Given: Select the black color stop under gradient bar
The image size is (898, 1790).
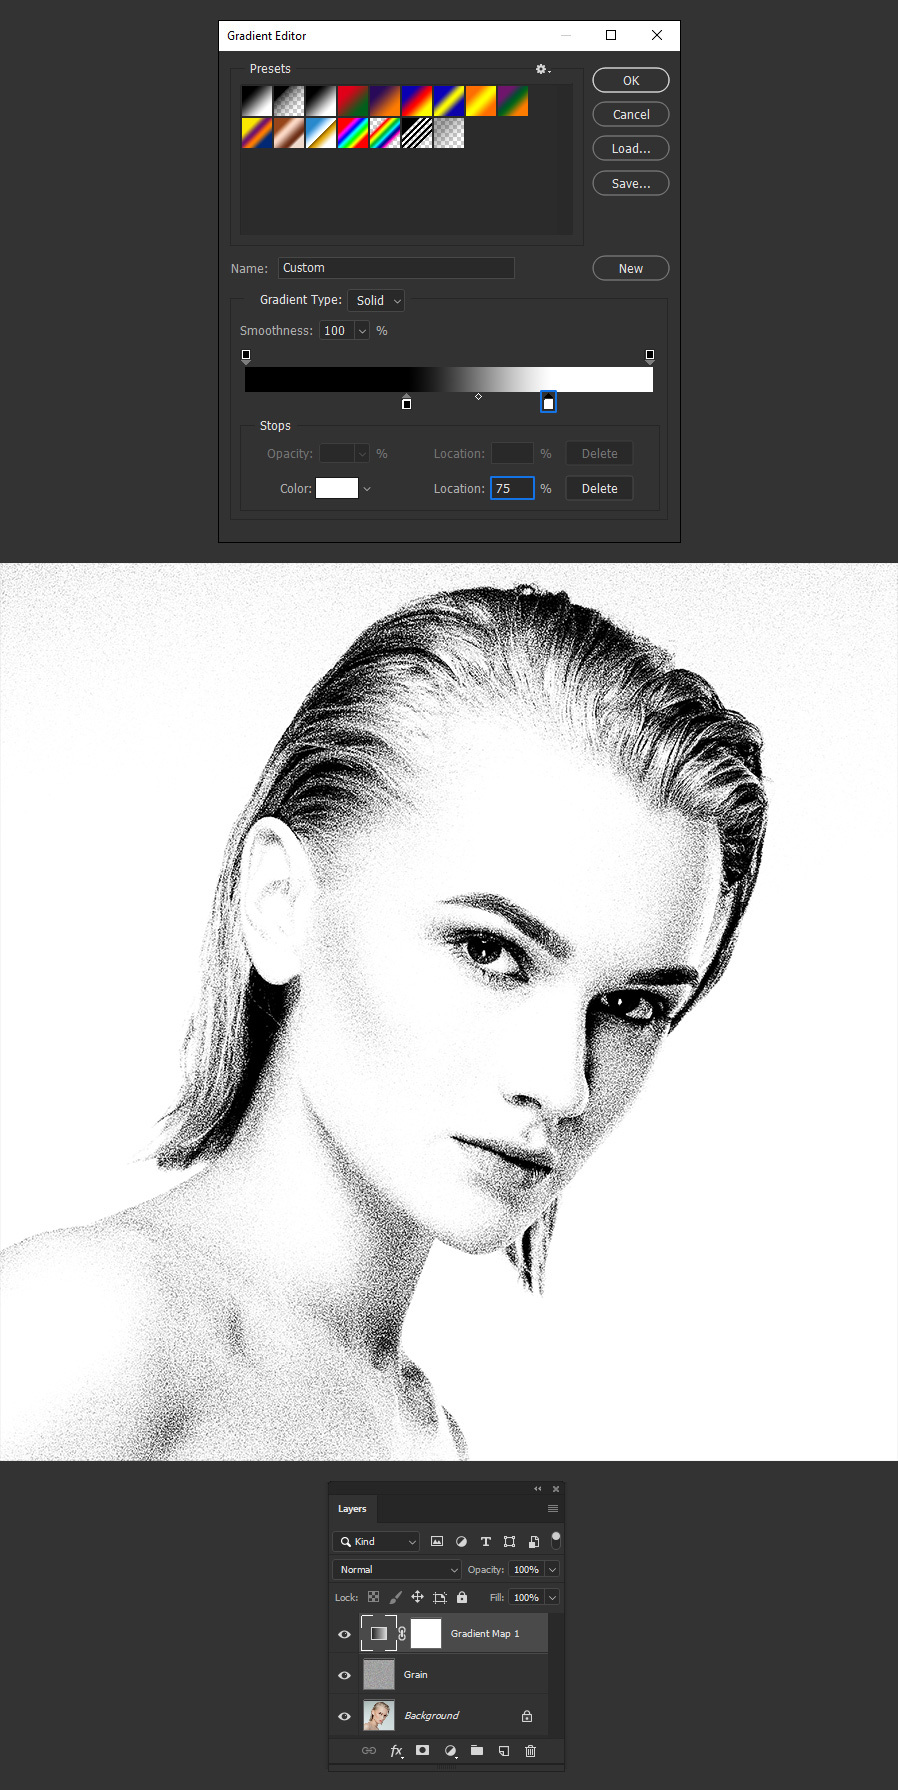Looking at the screenshot, I should click(x=406, y=402).
